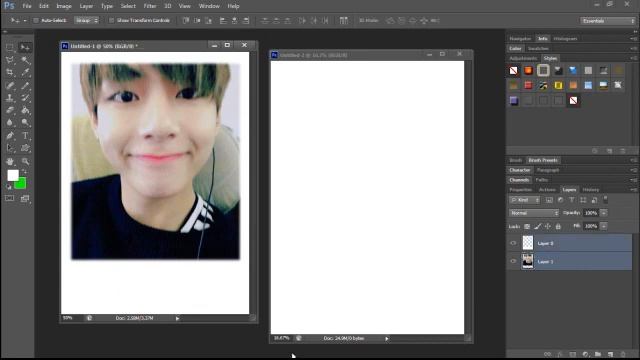This screenshot has height=360, width=640.
Task: Apply the yellow style swatch
Action: point(558,85)
